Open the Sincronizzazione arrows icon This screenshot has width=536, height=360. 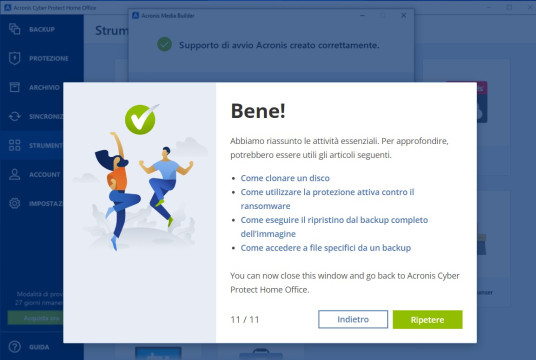[x=14, y=116]
